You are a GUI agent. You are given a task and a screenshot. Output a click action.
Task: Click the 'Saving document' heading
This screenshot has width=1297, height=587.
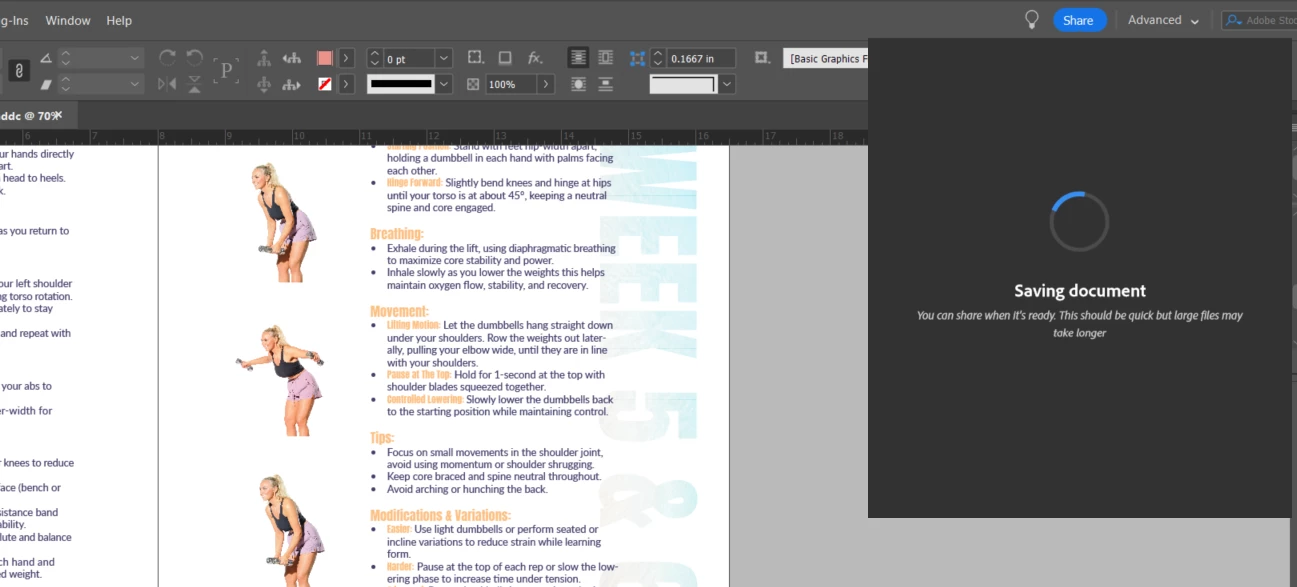point(1080,291)
